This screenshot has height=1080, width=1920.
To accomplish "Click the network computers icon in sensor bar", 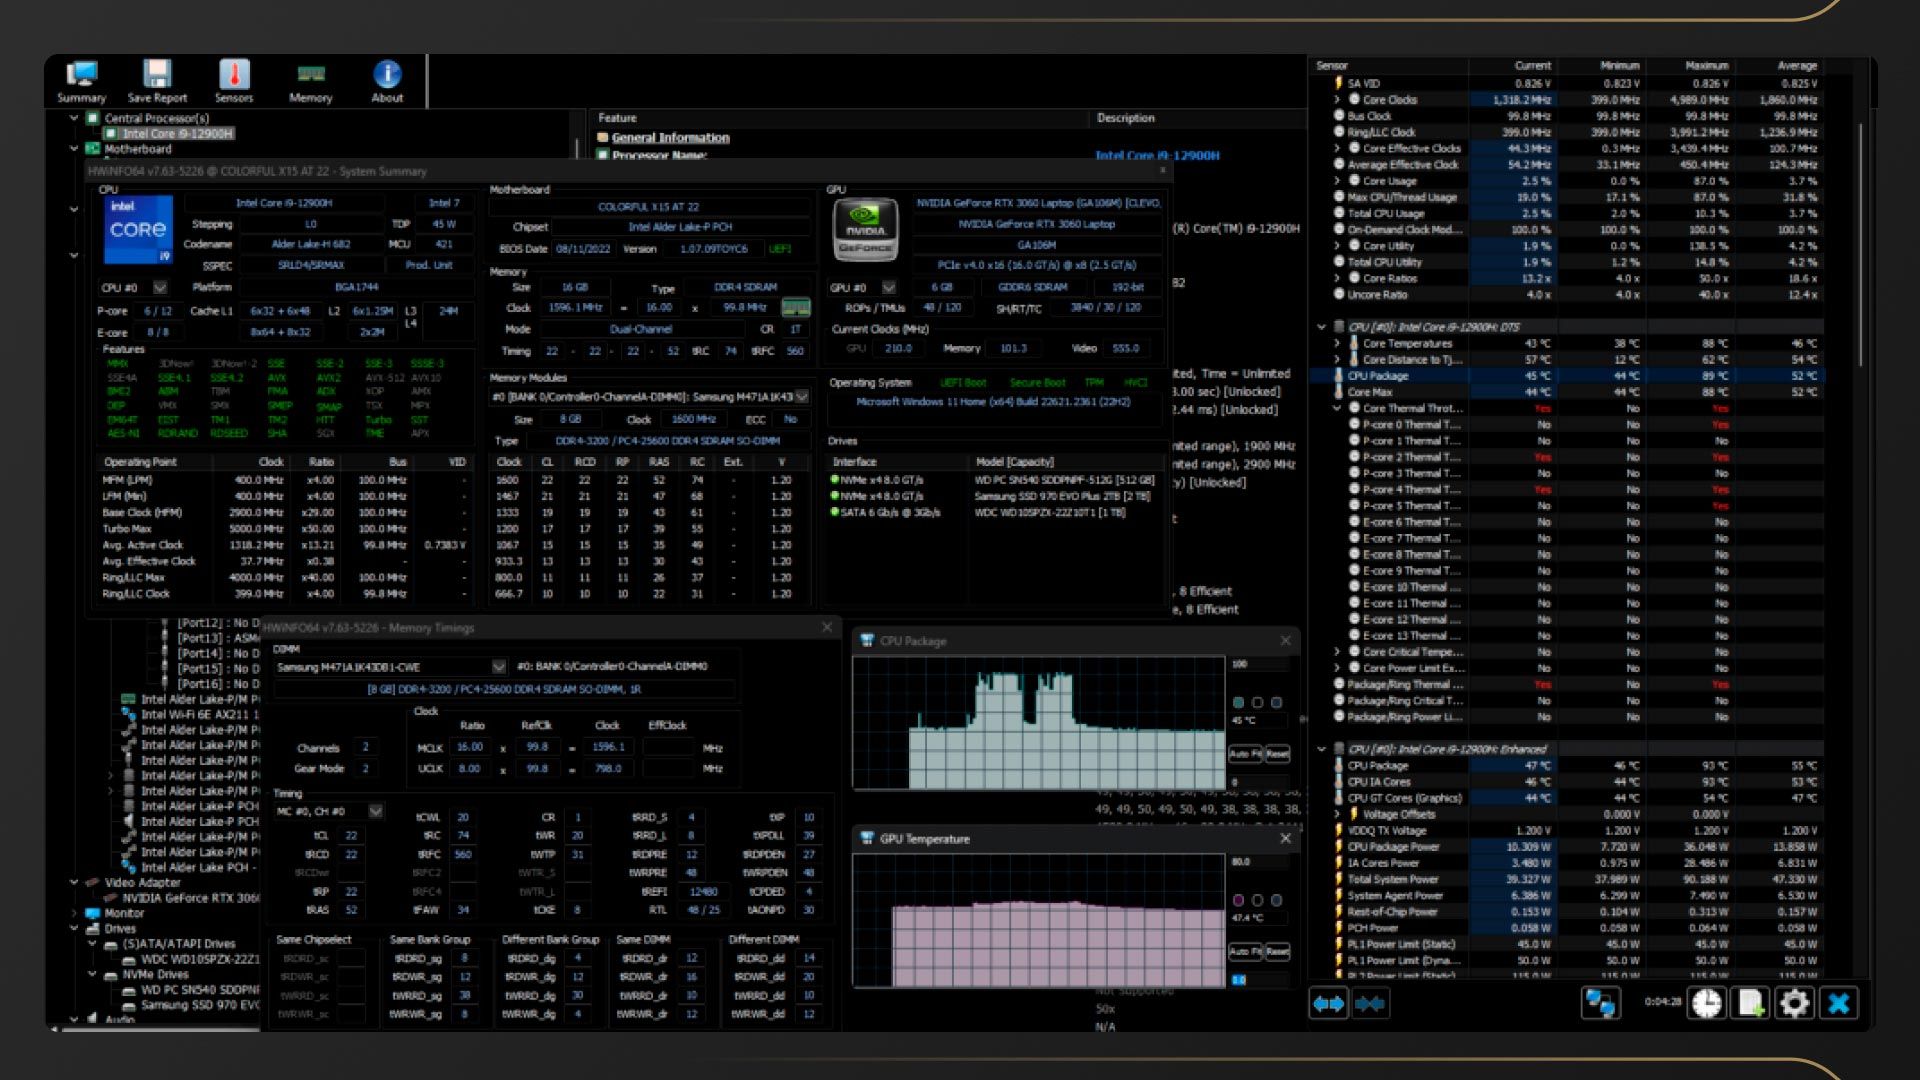I will click(x=1600, y=1003).
